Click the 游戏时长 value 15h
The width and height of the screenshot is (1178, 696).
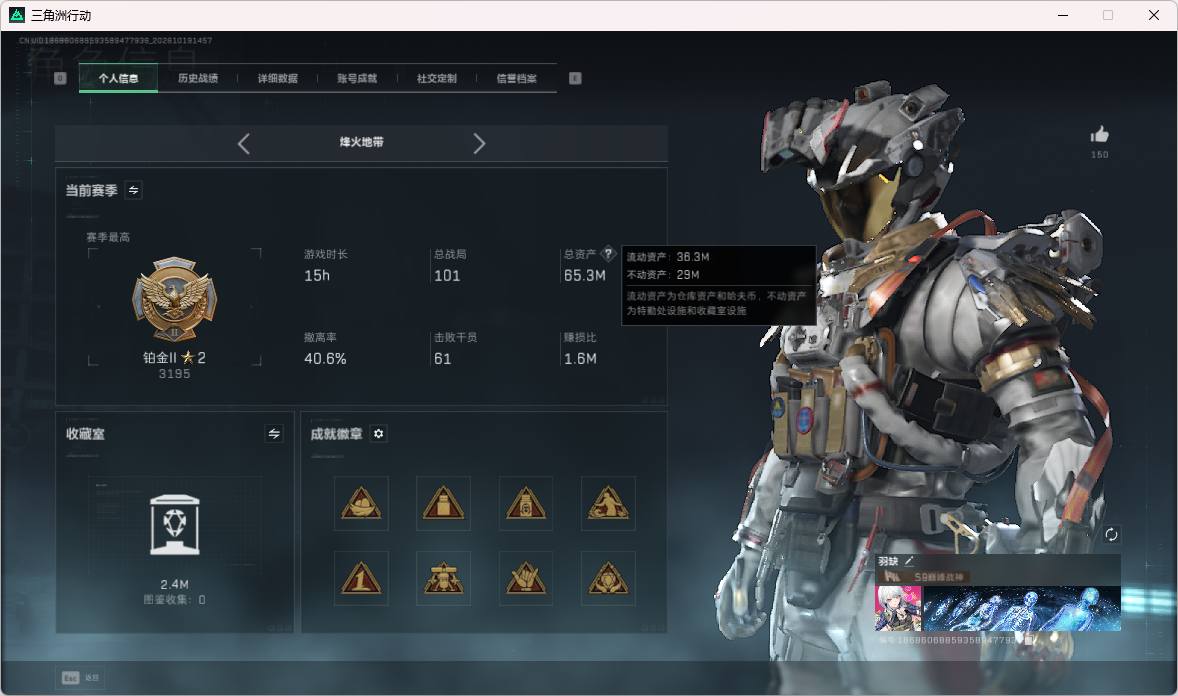(317, 276)
